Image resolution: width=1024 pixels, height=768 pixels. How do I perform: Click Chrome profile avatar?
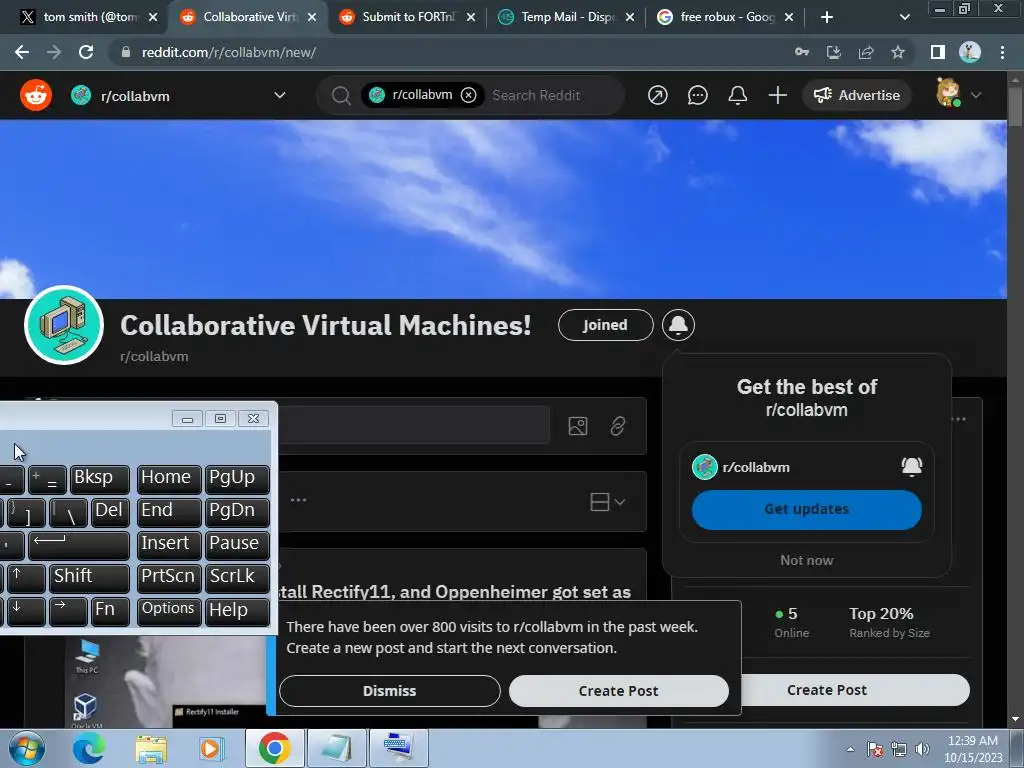pyautogui.click(x=969, y=52)
